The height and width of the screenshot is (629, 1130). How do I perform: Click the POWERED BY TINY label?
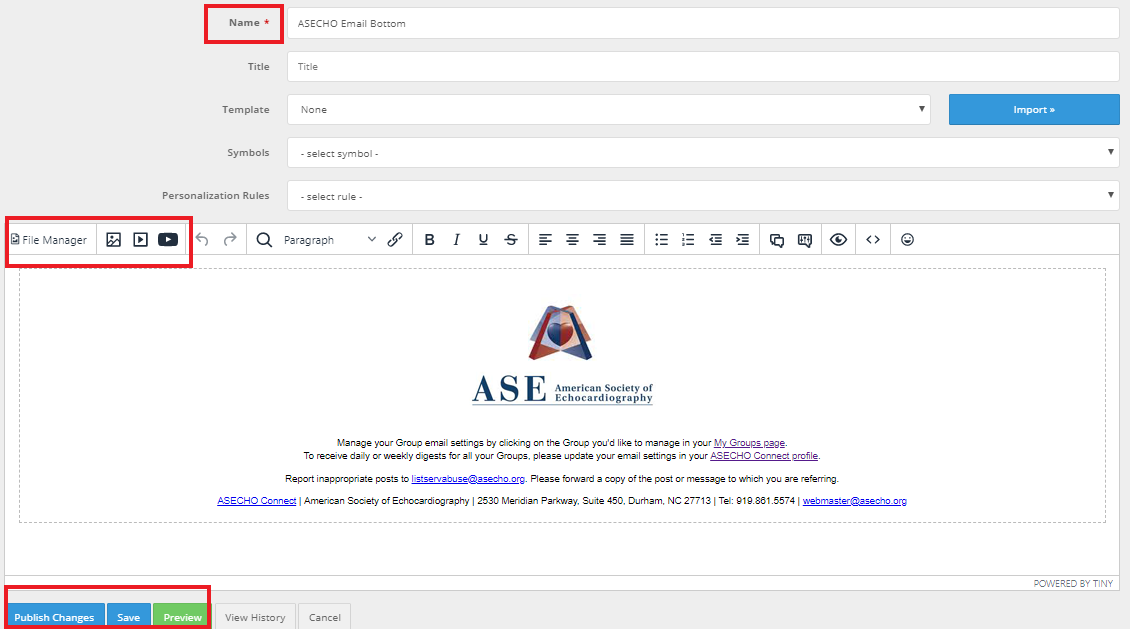pos(1073,584)
